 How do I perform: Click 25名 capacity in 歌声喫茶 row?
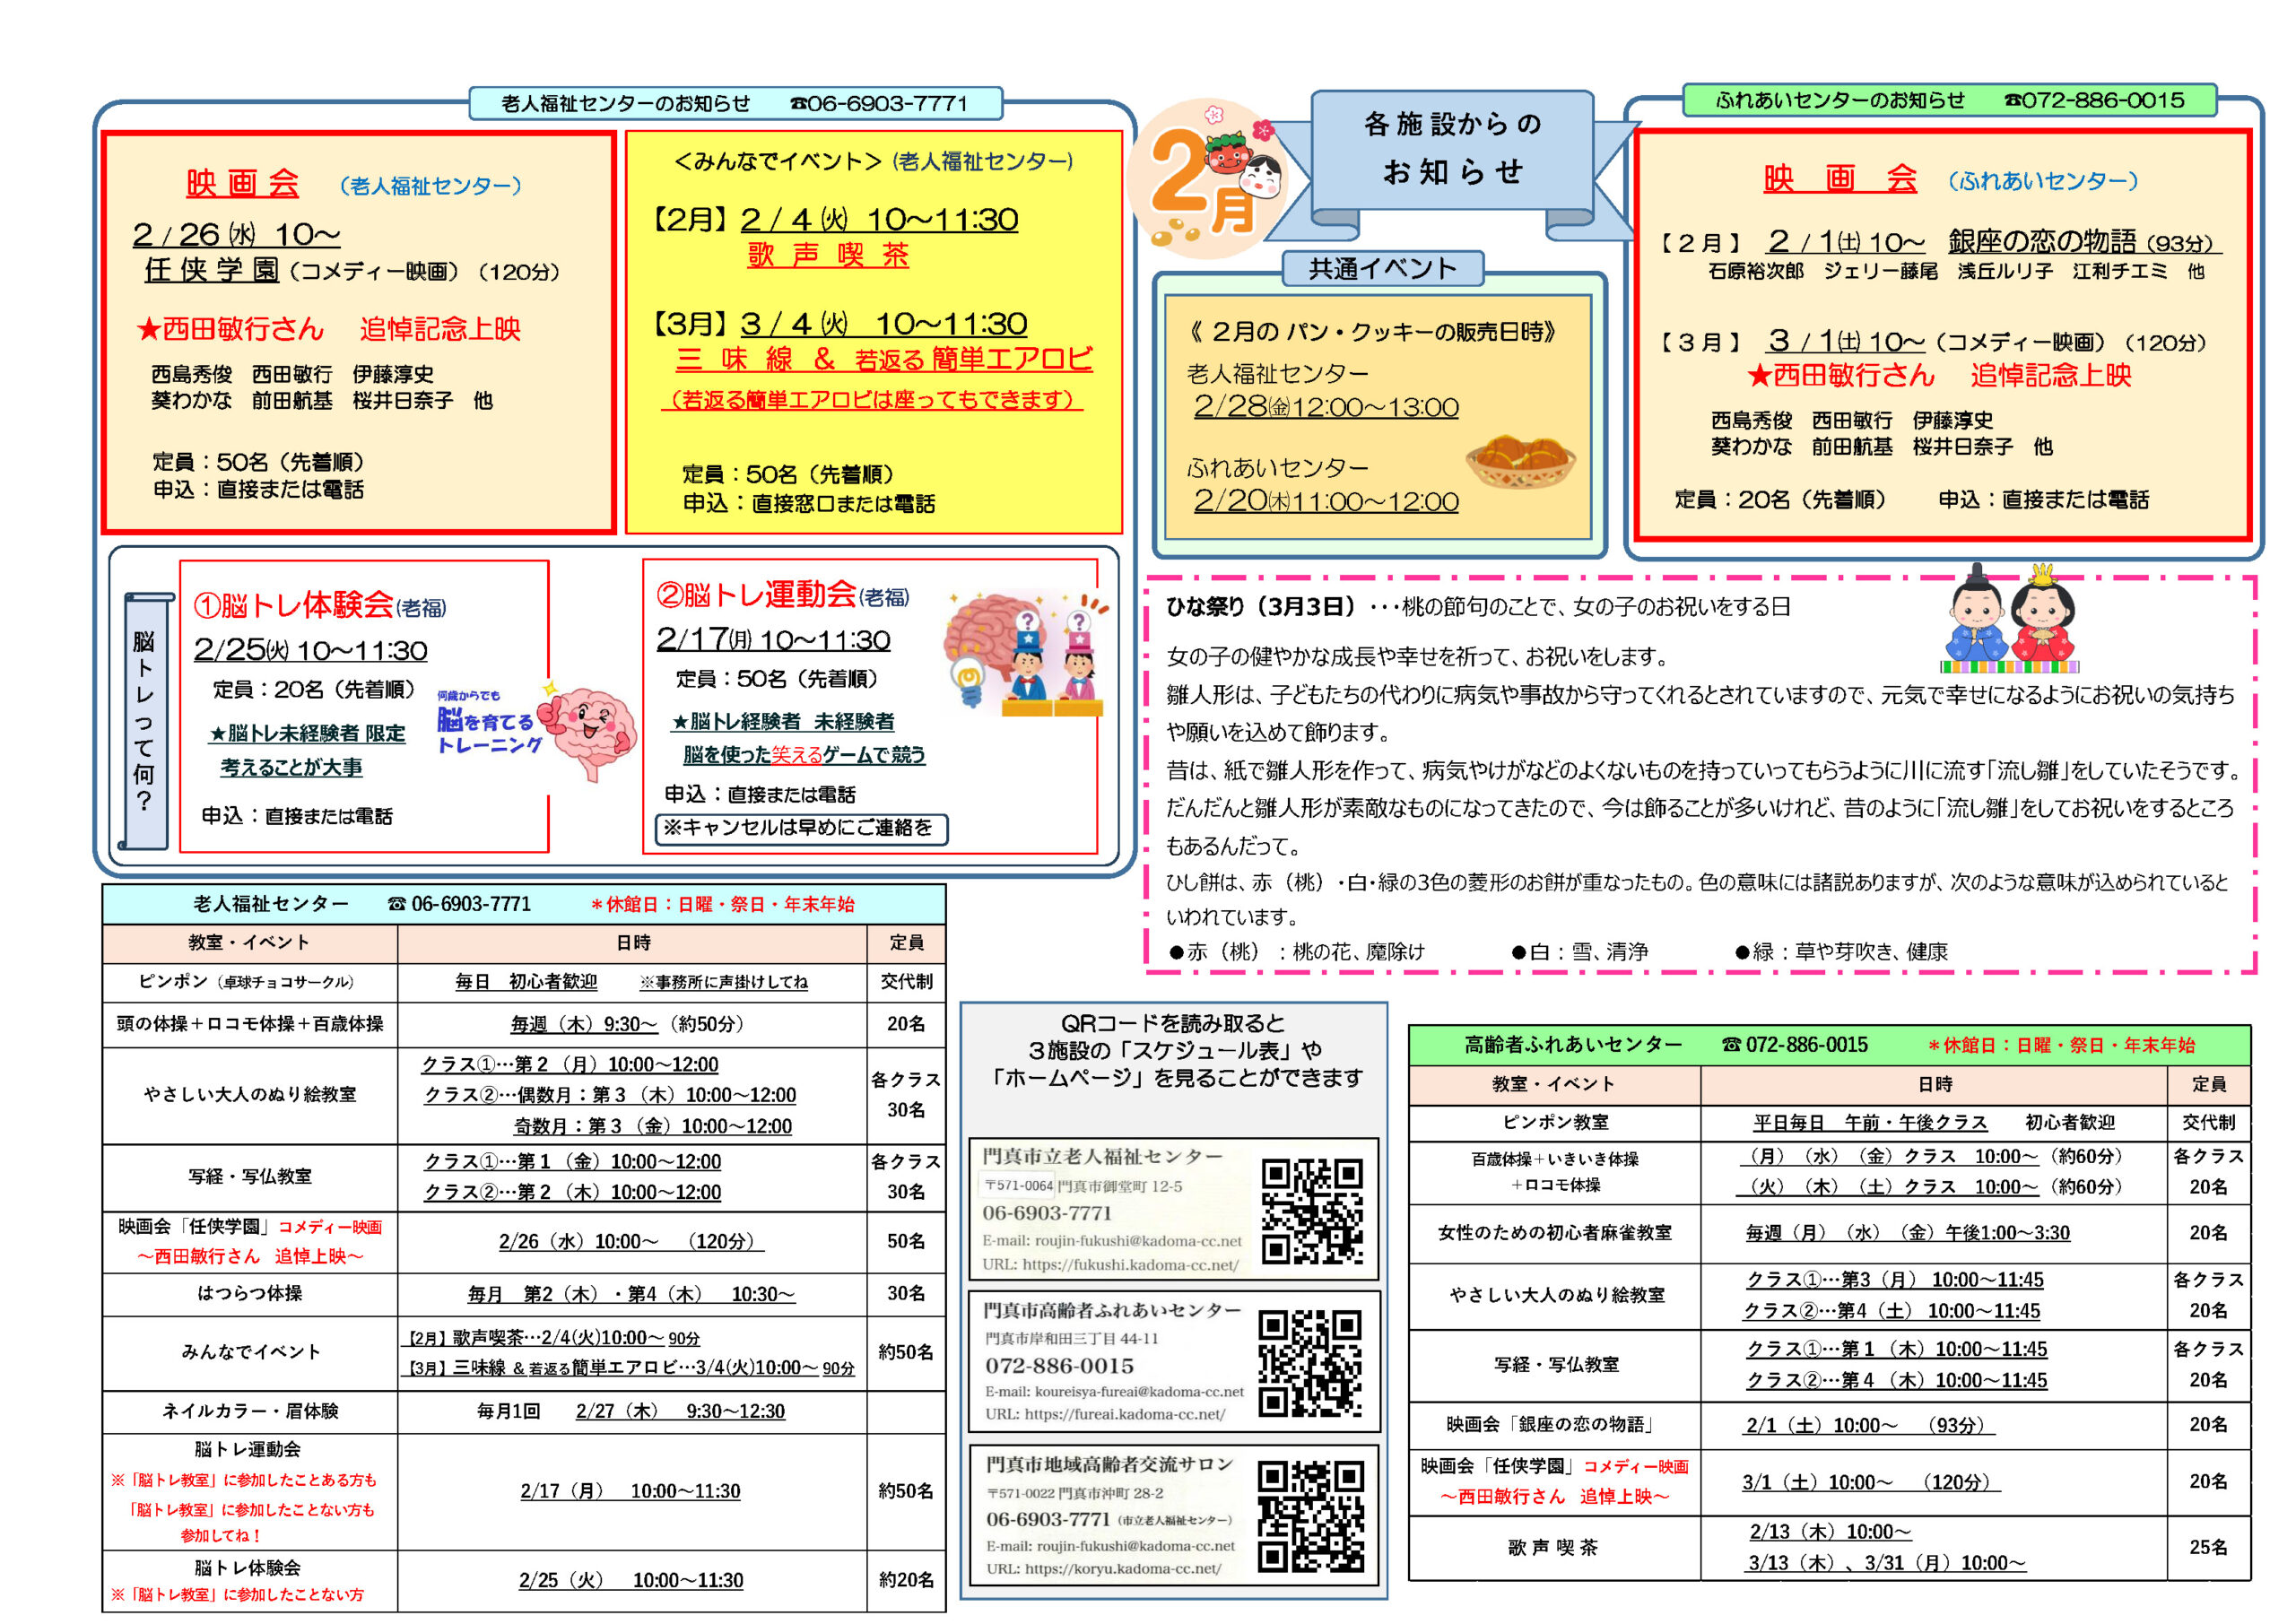pos(2208,1547)
